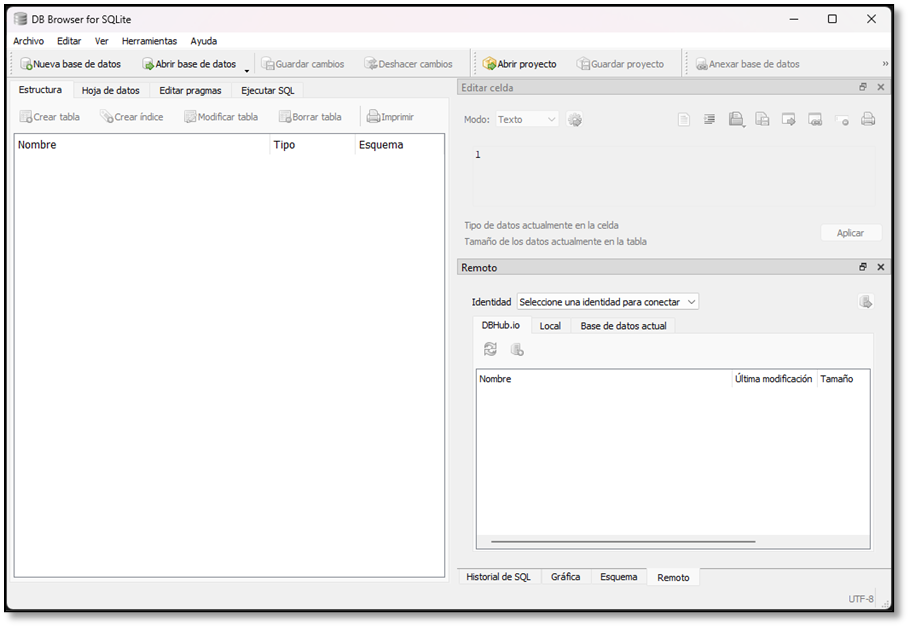Select the Base de datos actual tab
The height and width of the screenshot is (628, 910).
(x=623, y=326)
